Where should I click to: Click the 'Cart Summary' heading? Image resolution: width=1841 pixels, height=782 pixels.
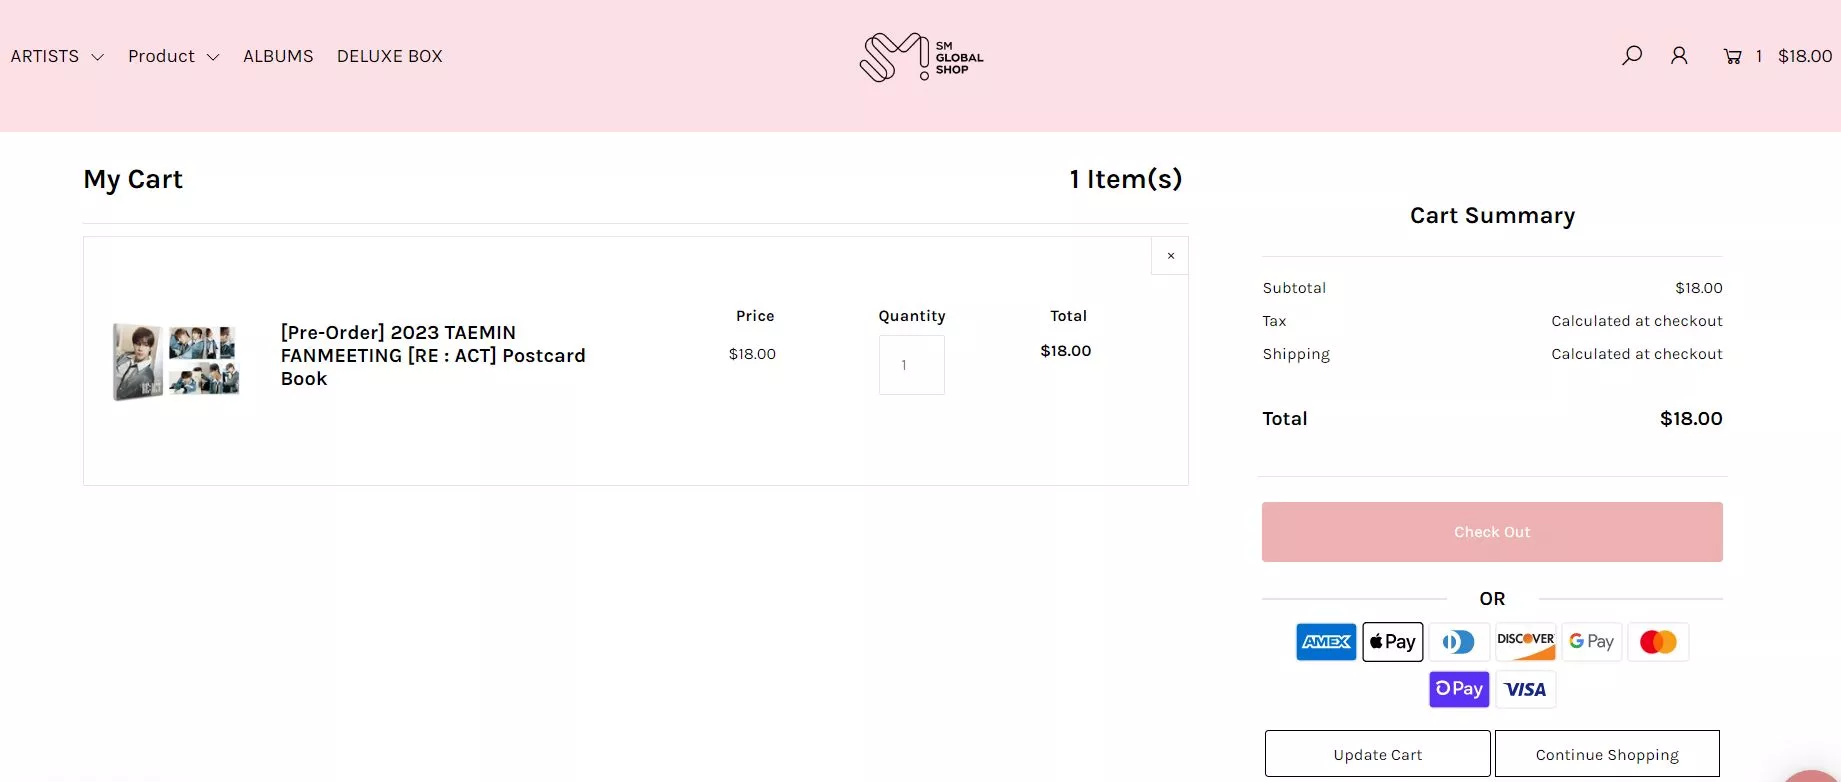pos(1492,216)
